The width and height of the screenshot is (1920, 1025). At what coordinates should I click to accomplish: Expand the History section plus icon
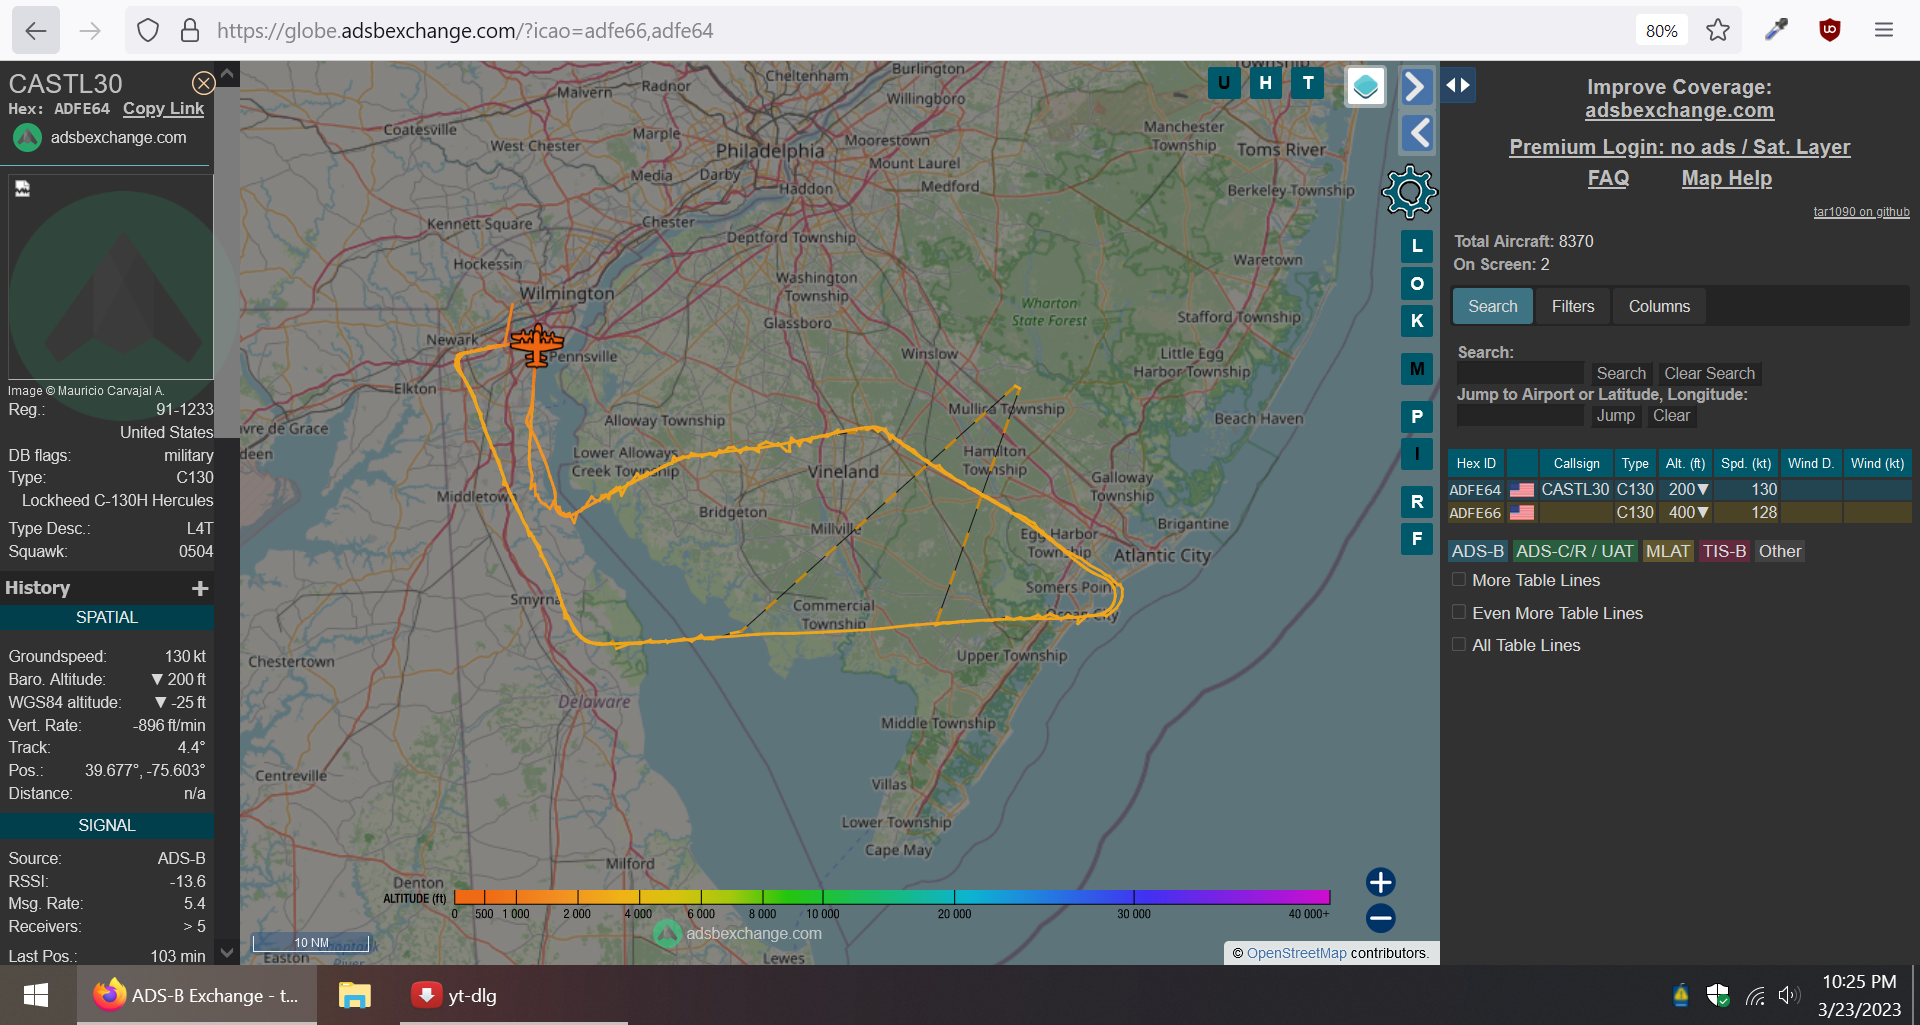tap(200, 588)
